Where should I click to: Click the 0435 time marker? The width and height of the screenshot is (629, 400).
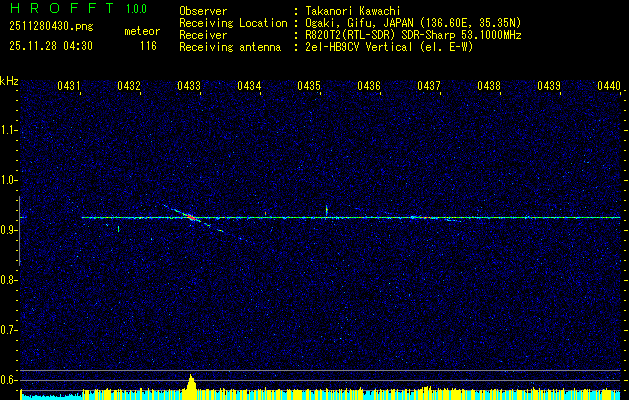(309, 86)
